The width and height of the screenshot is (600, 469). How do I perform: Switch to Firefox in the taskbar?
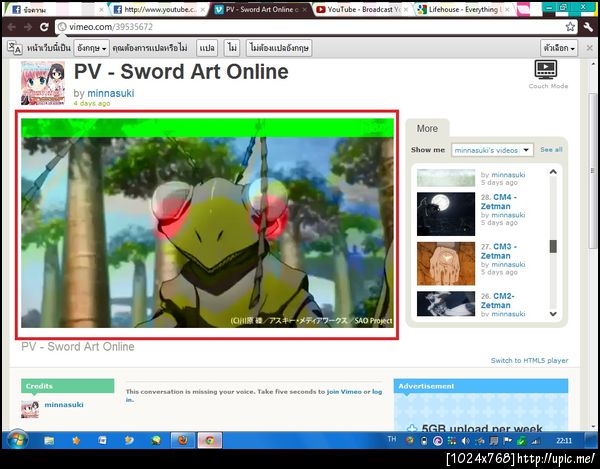(183, 440)
